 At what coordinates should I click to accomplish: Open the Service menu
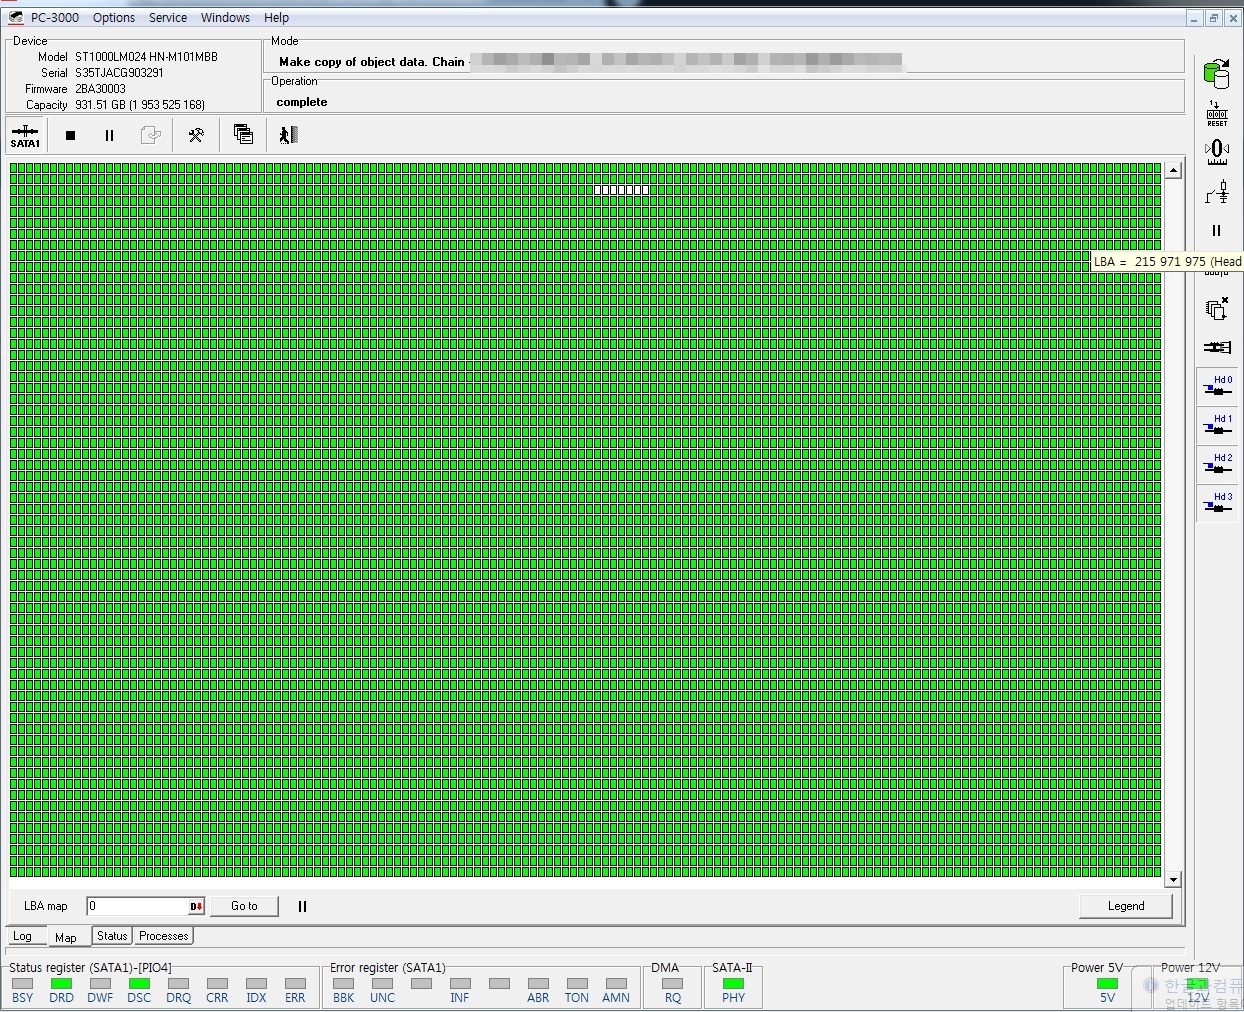tap(168, 18)
